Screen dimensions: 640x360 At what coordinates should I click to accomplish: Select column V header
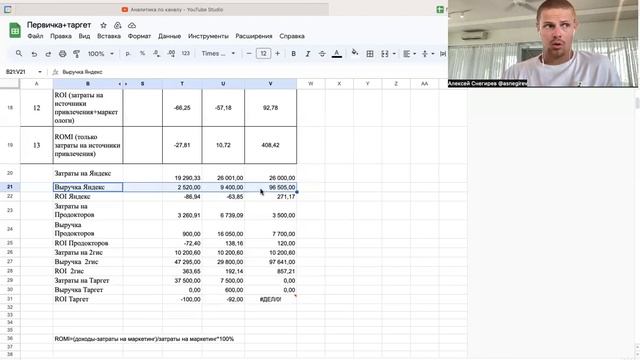pyautogui.click(x=271, y=84)
